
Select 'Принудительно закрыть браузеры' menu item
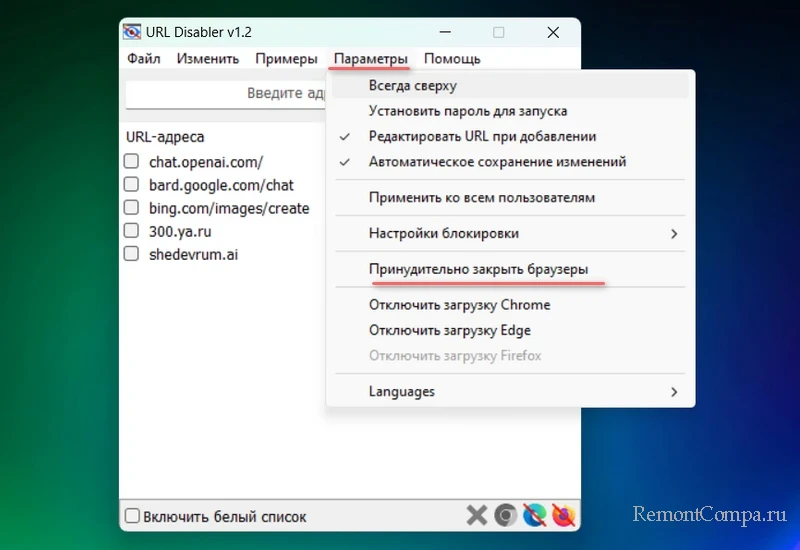pyautogui.click(x=478, y=269)
